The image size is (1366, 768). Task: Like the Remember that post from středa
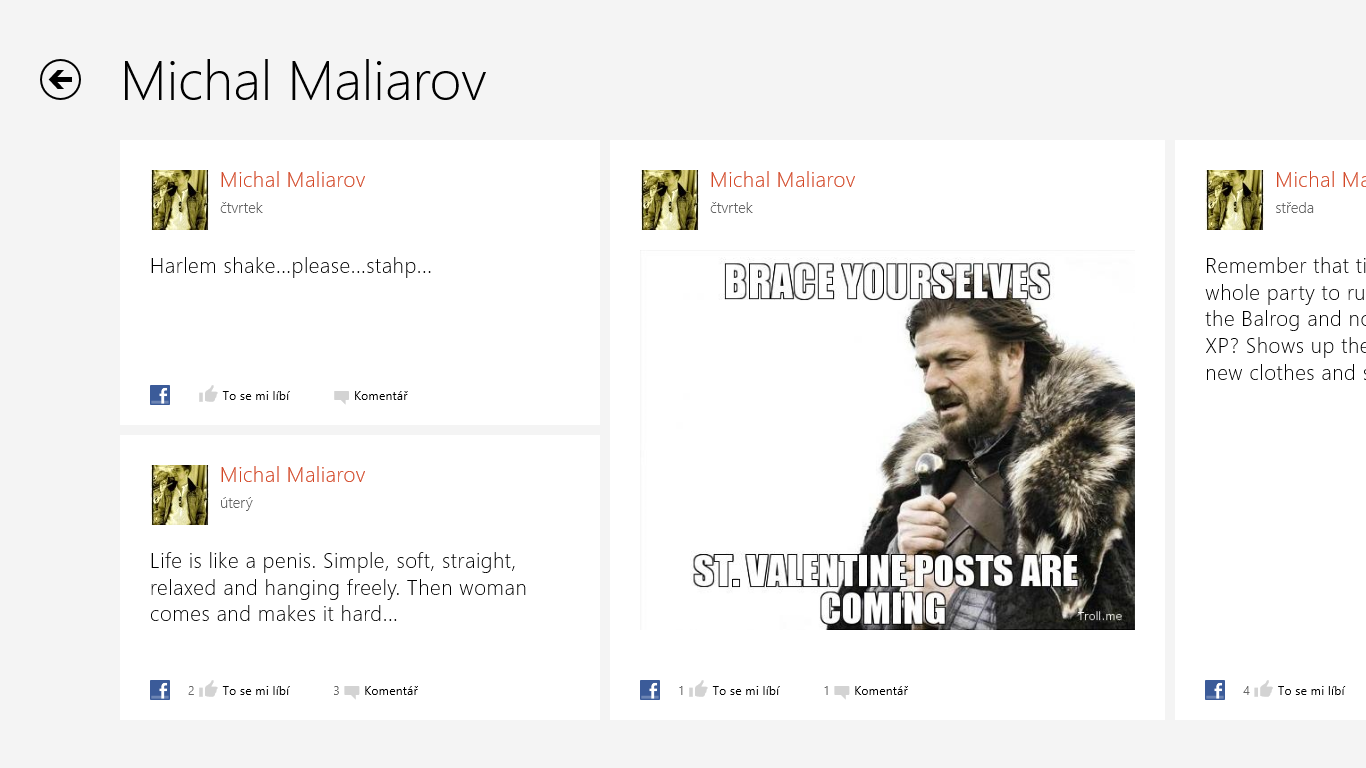(x=1300, y=690)
